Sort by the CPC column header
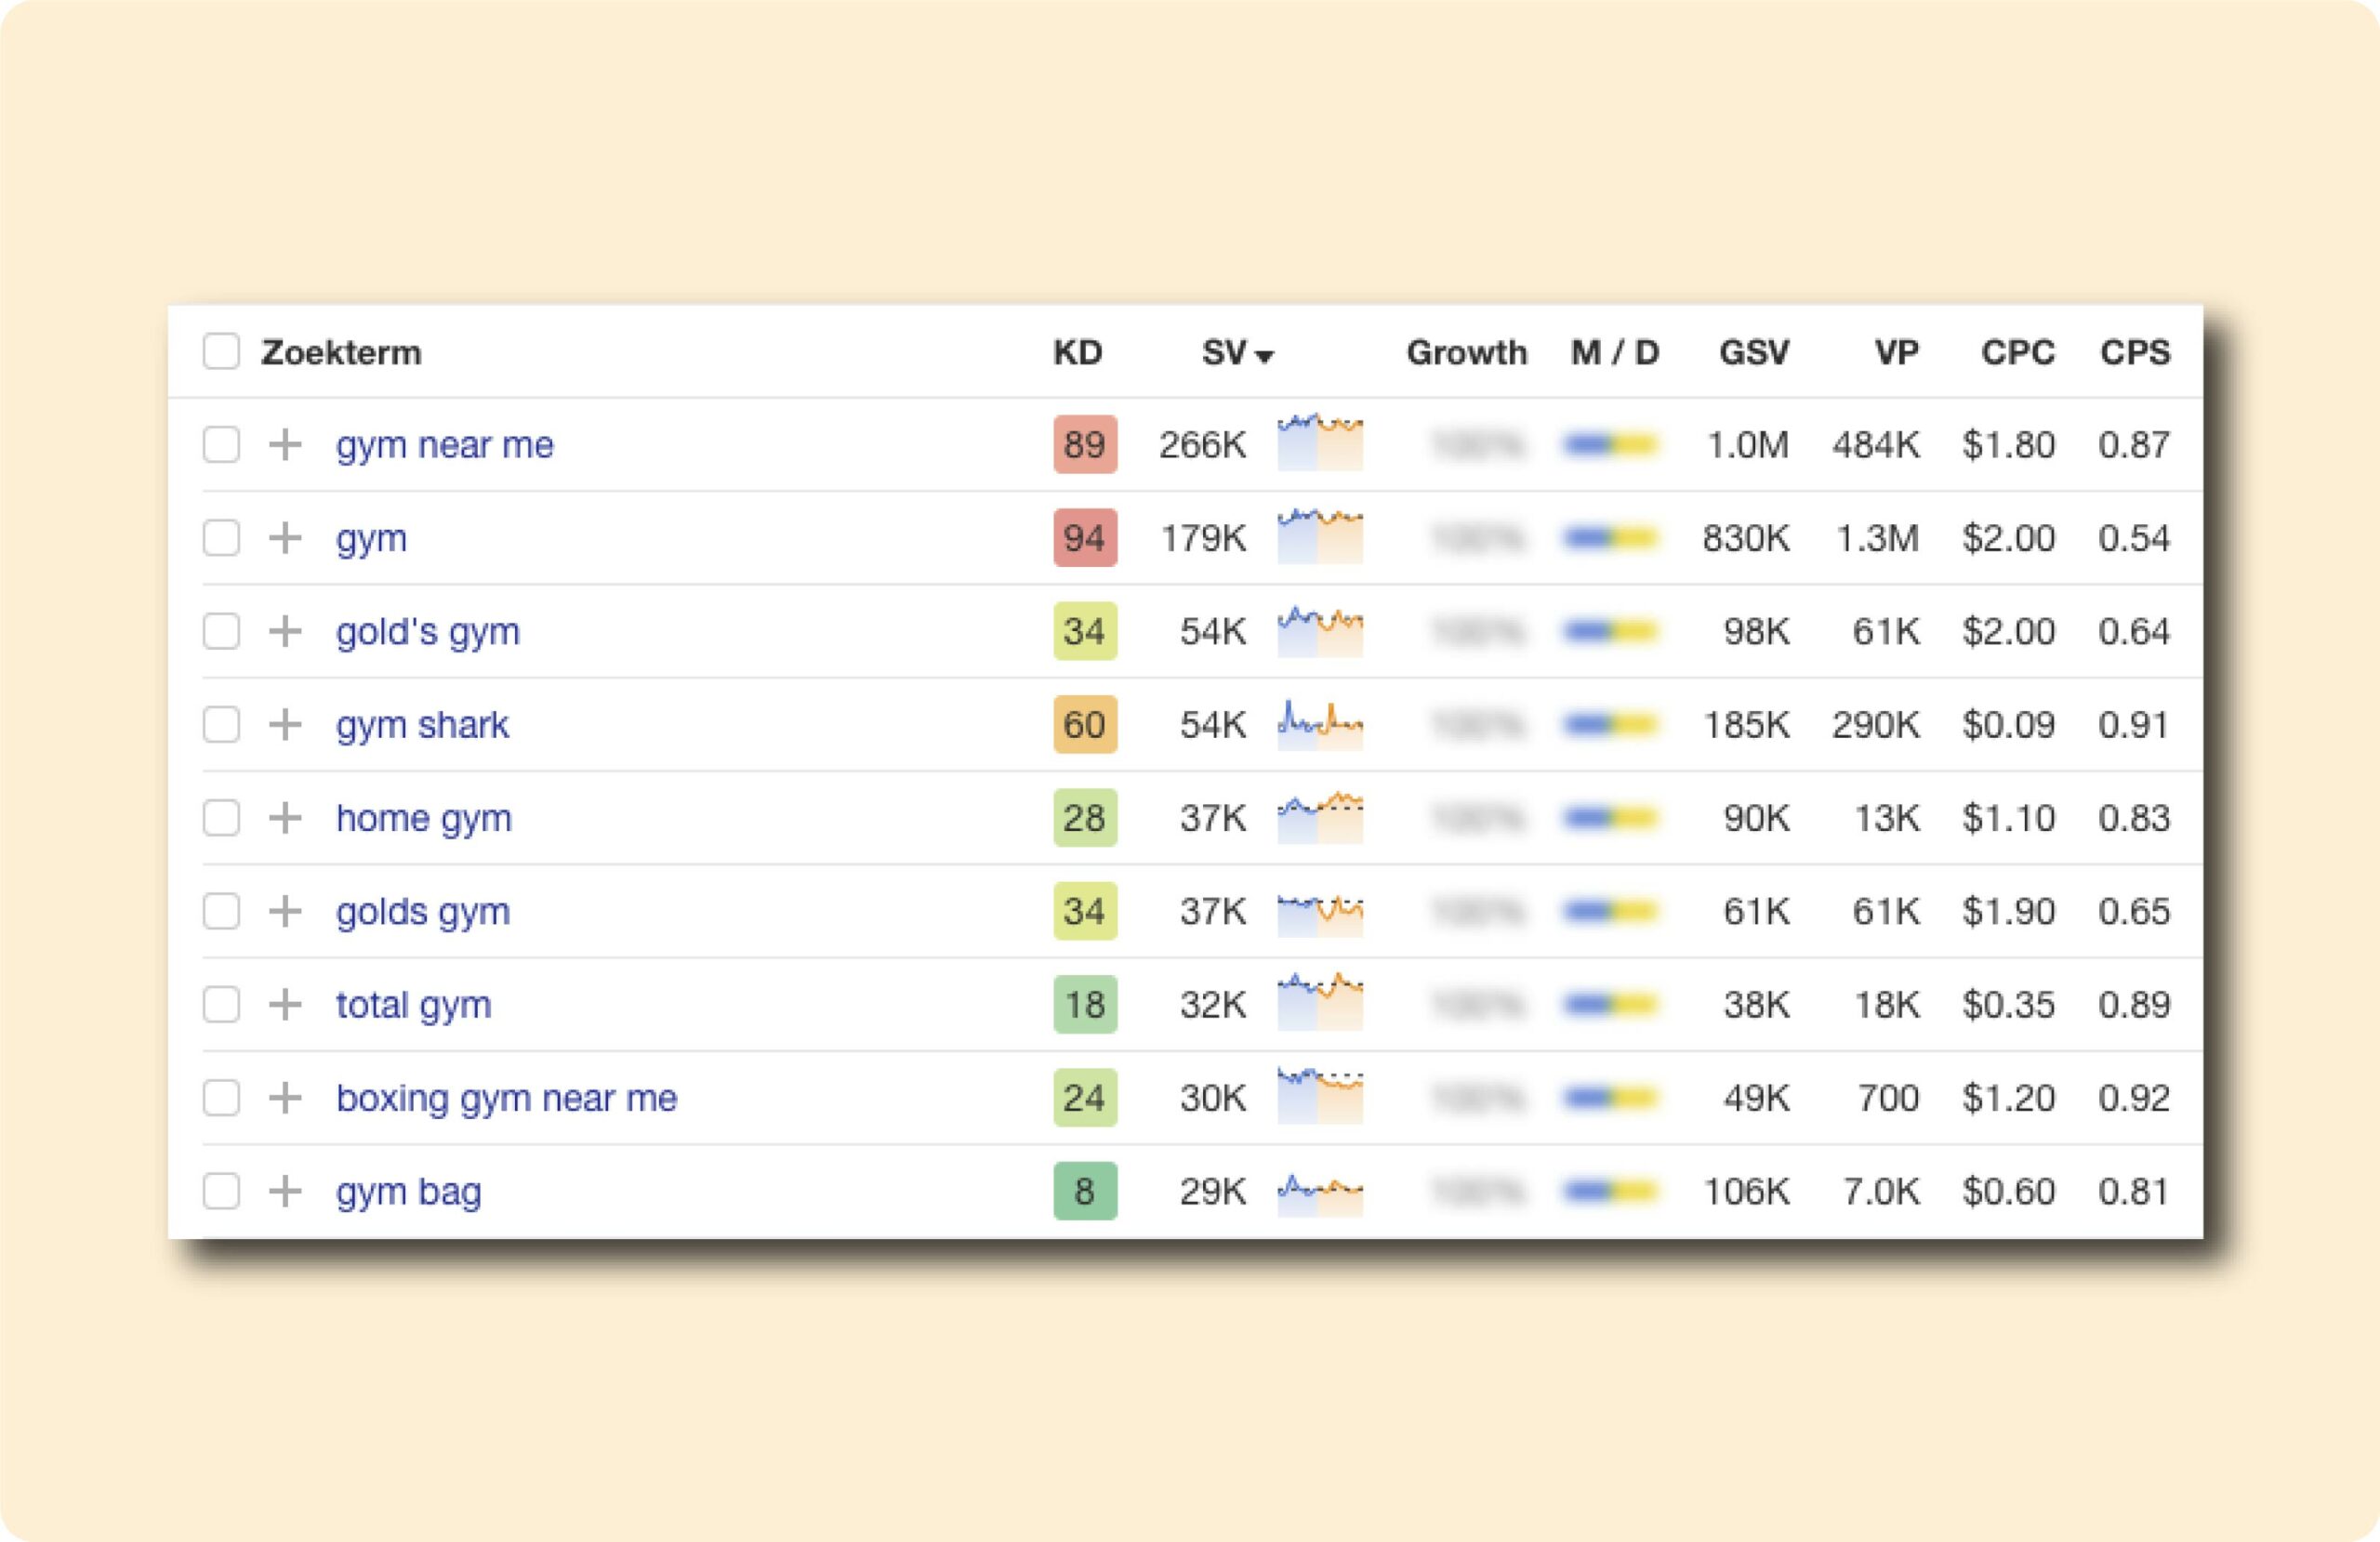Screen dimensions: 2380x1542 (x=2018, y=352)
